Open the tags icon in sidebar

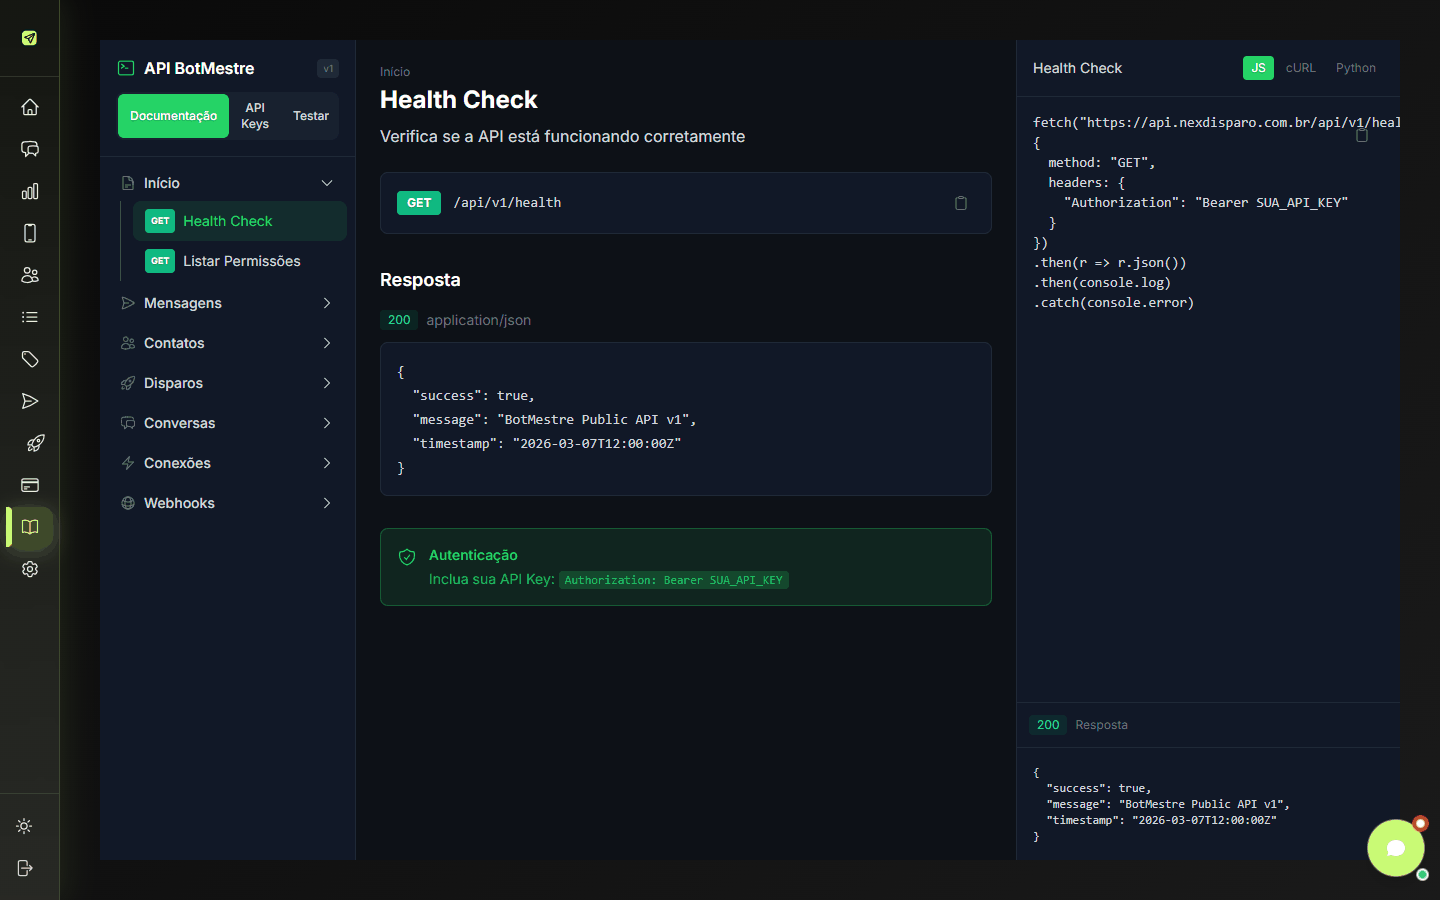[30, 359]
